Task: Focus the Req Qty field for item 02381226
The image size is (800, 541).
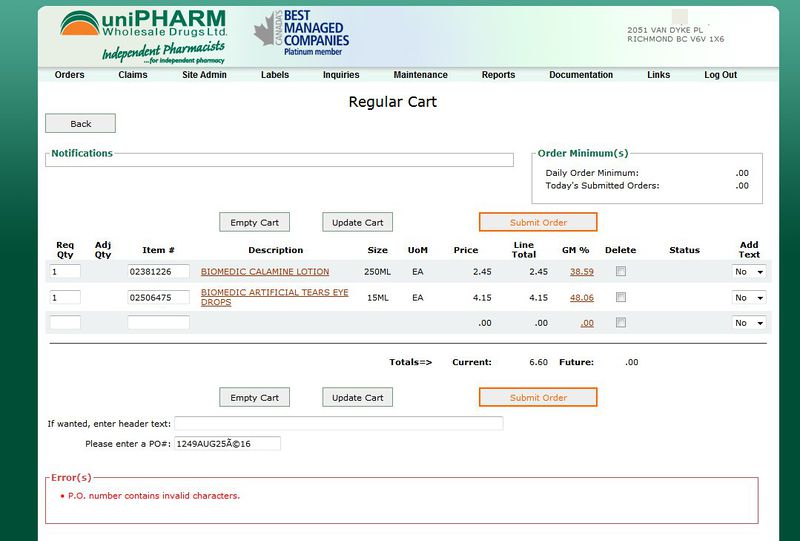Action: 65,272
